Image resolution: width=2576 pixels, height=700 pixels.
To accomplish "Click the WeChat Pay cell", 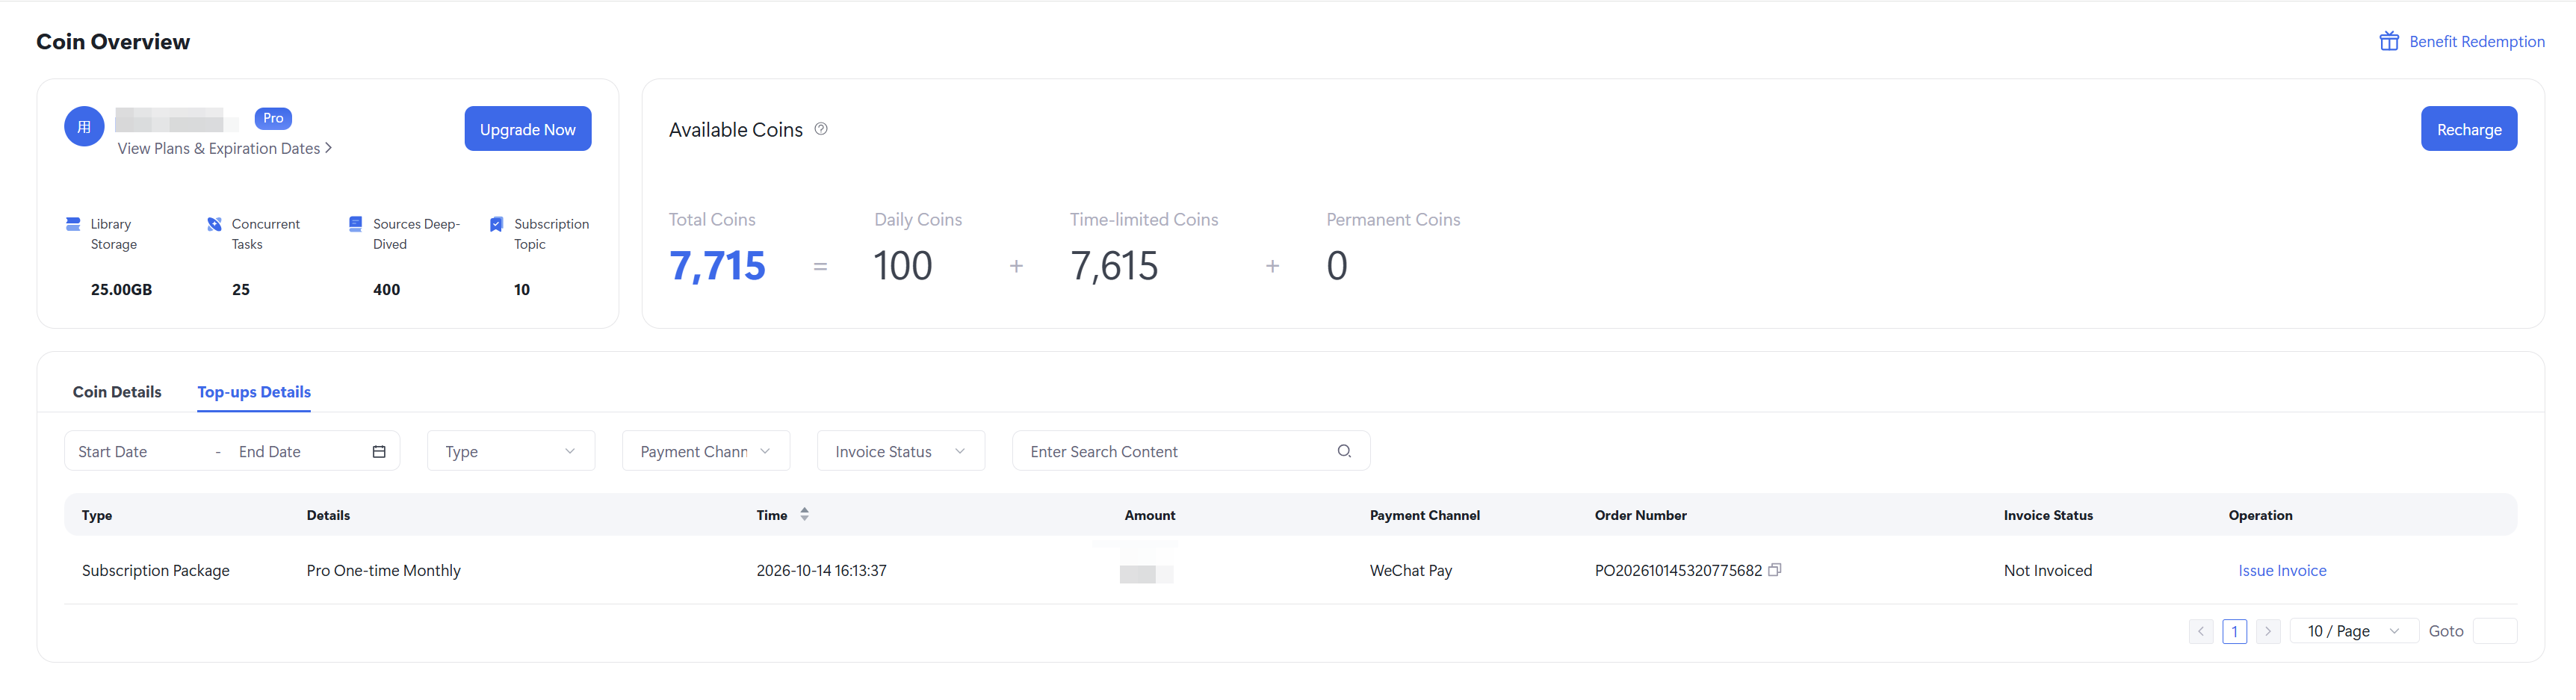I will 1410,570.
